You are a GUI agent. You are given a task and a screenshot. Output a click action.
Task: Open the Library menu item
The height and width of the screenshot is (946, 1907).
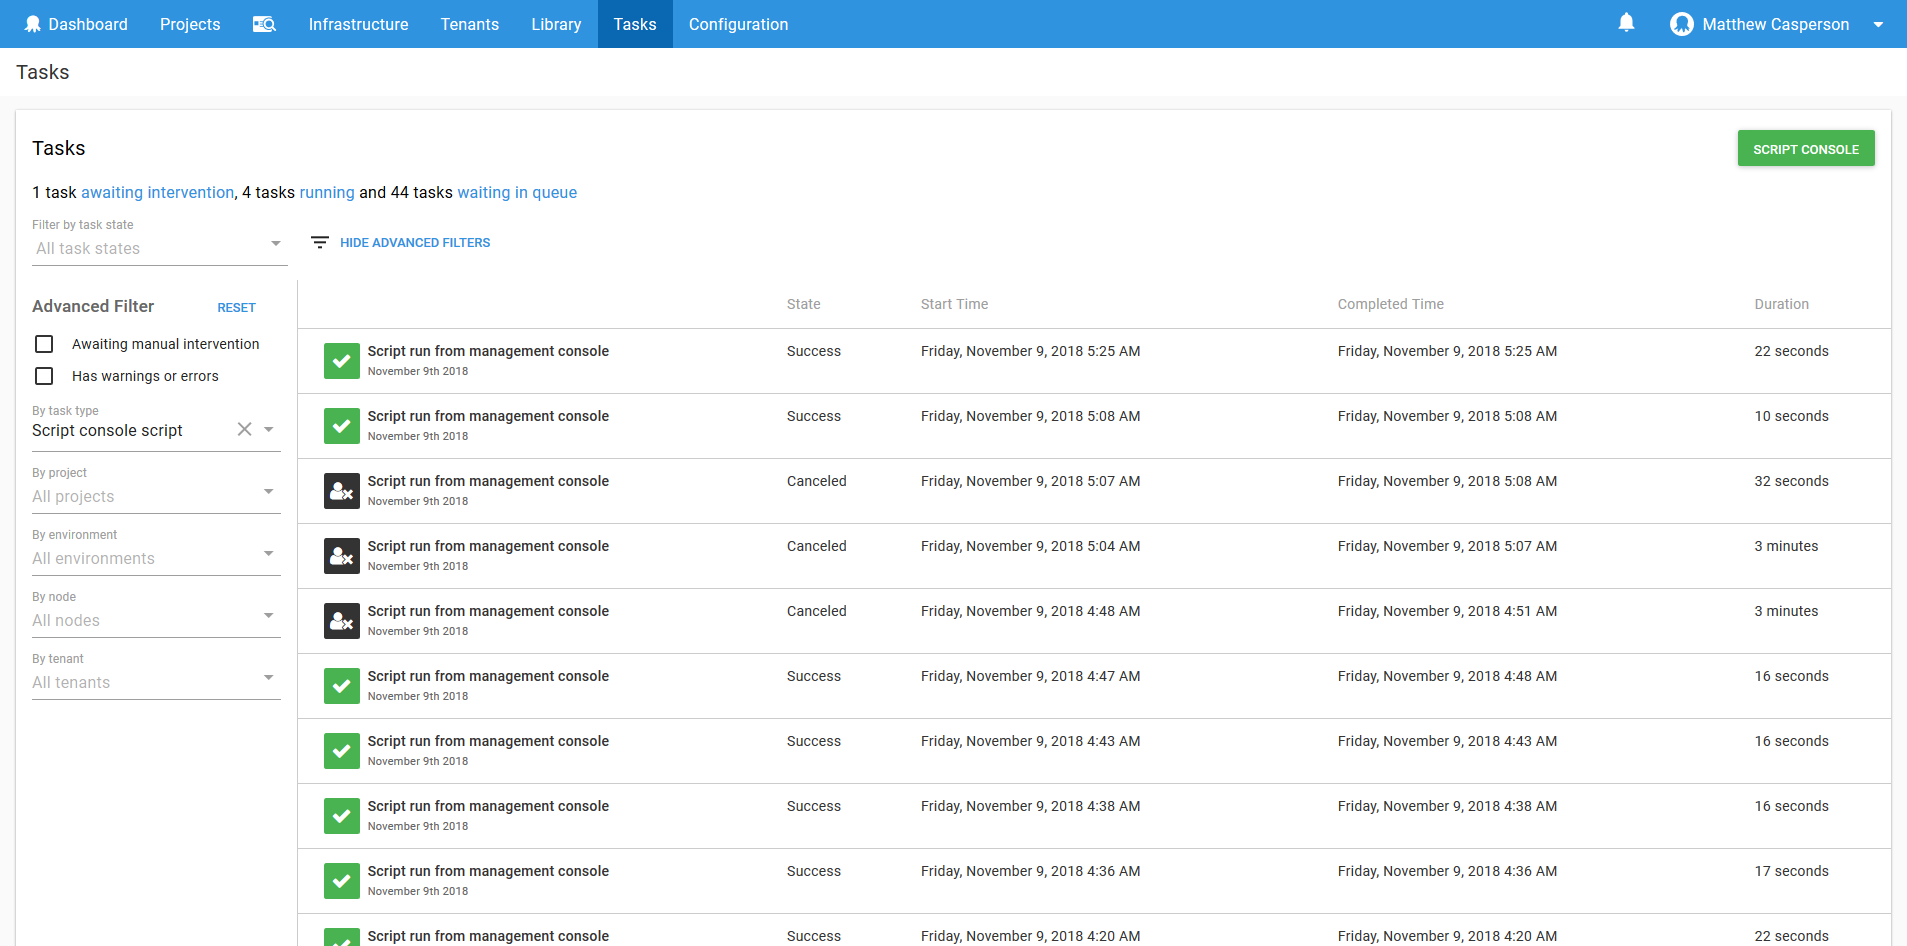556,24
